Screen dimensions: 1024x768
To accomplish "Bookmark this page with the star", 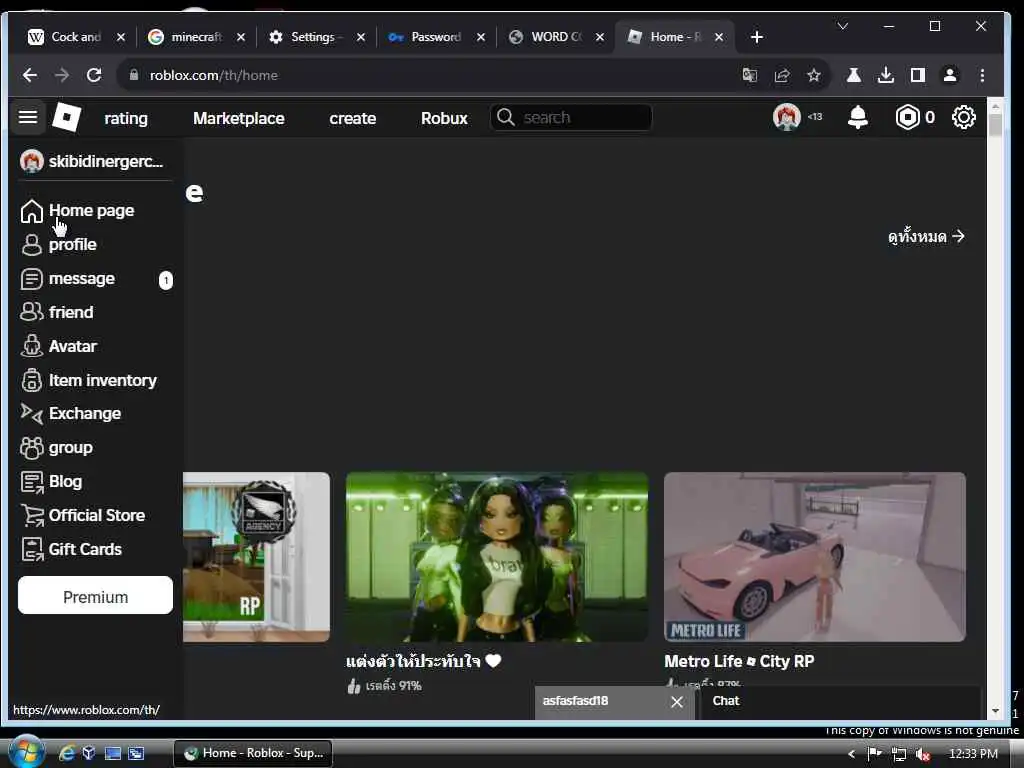I will 814,76.
